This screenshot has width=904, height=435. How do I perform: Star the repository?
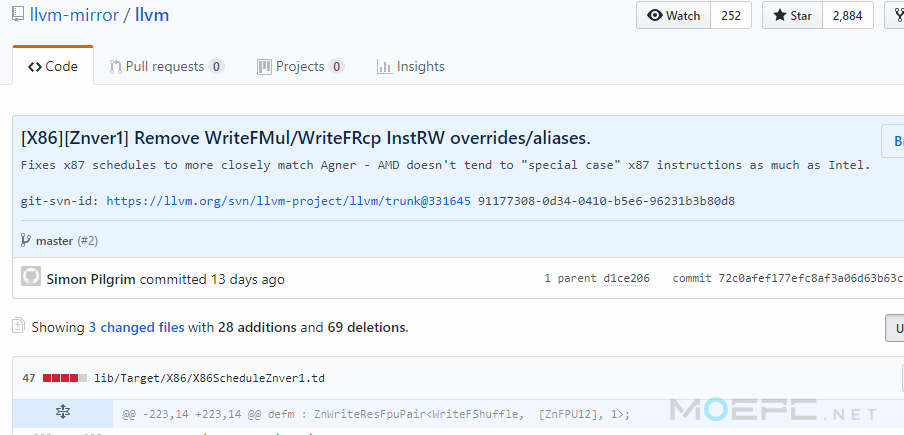coord(792,16)
